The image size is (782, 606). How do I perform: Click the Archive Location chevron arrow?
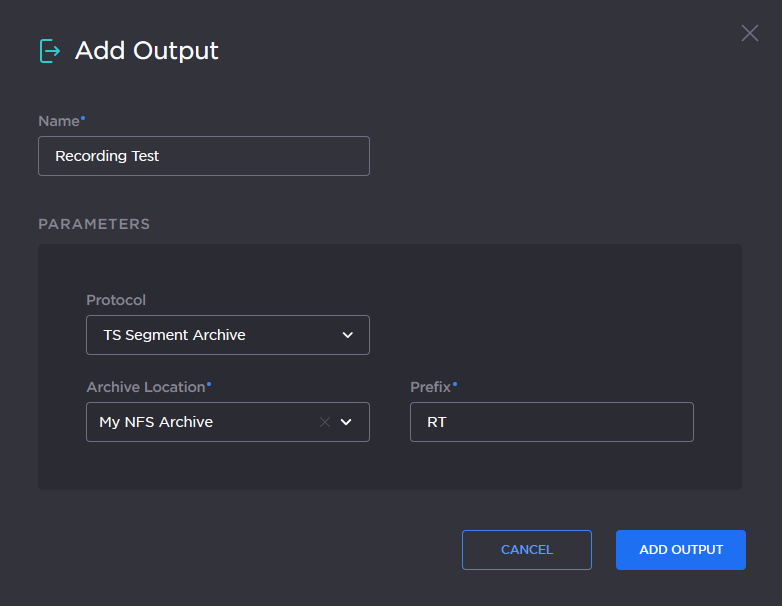pyautogui.click(x=346, y=422)
